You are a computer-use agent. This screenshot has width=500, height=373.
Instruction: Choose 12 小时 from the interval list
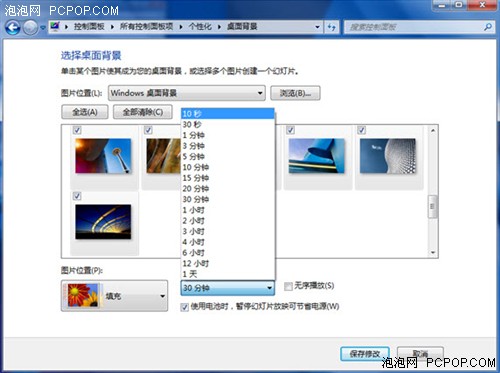point(228,263)
